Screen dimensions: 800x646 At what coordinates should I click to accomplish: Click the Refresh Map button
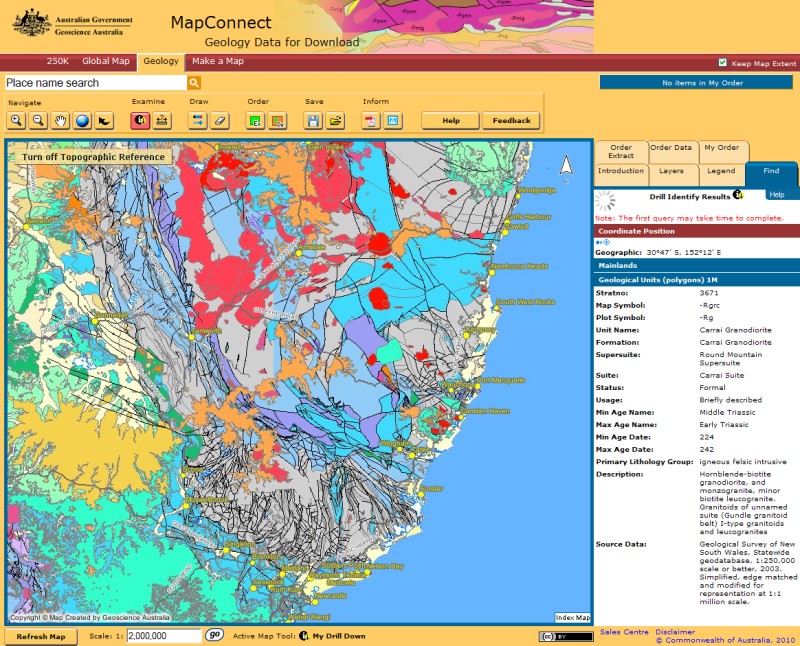pyautogui.click(x=41, y=636)
